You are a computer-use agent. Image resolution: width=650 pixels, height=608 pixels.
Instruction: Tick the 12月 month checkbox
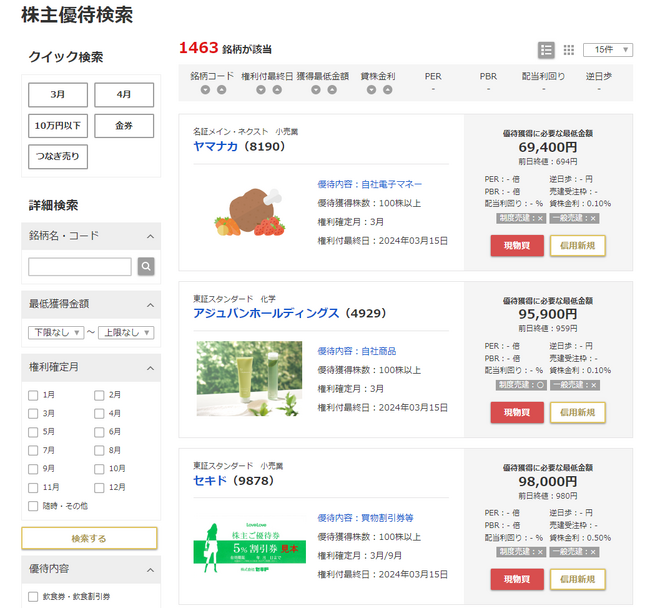coord(99,487)
